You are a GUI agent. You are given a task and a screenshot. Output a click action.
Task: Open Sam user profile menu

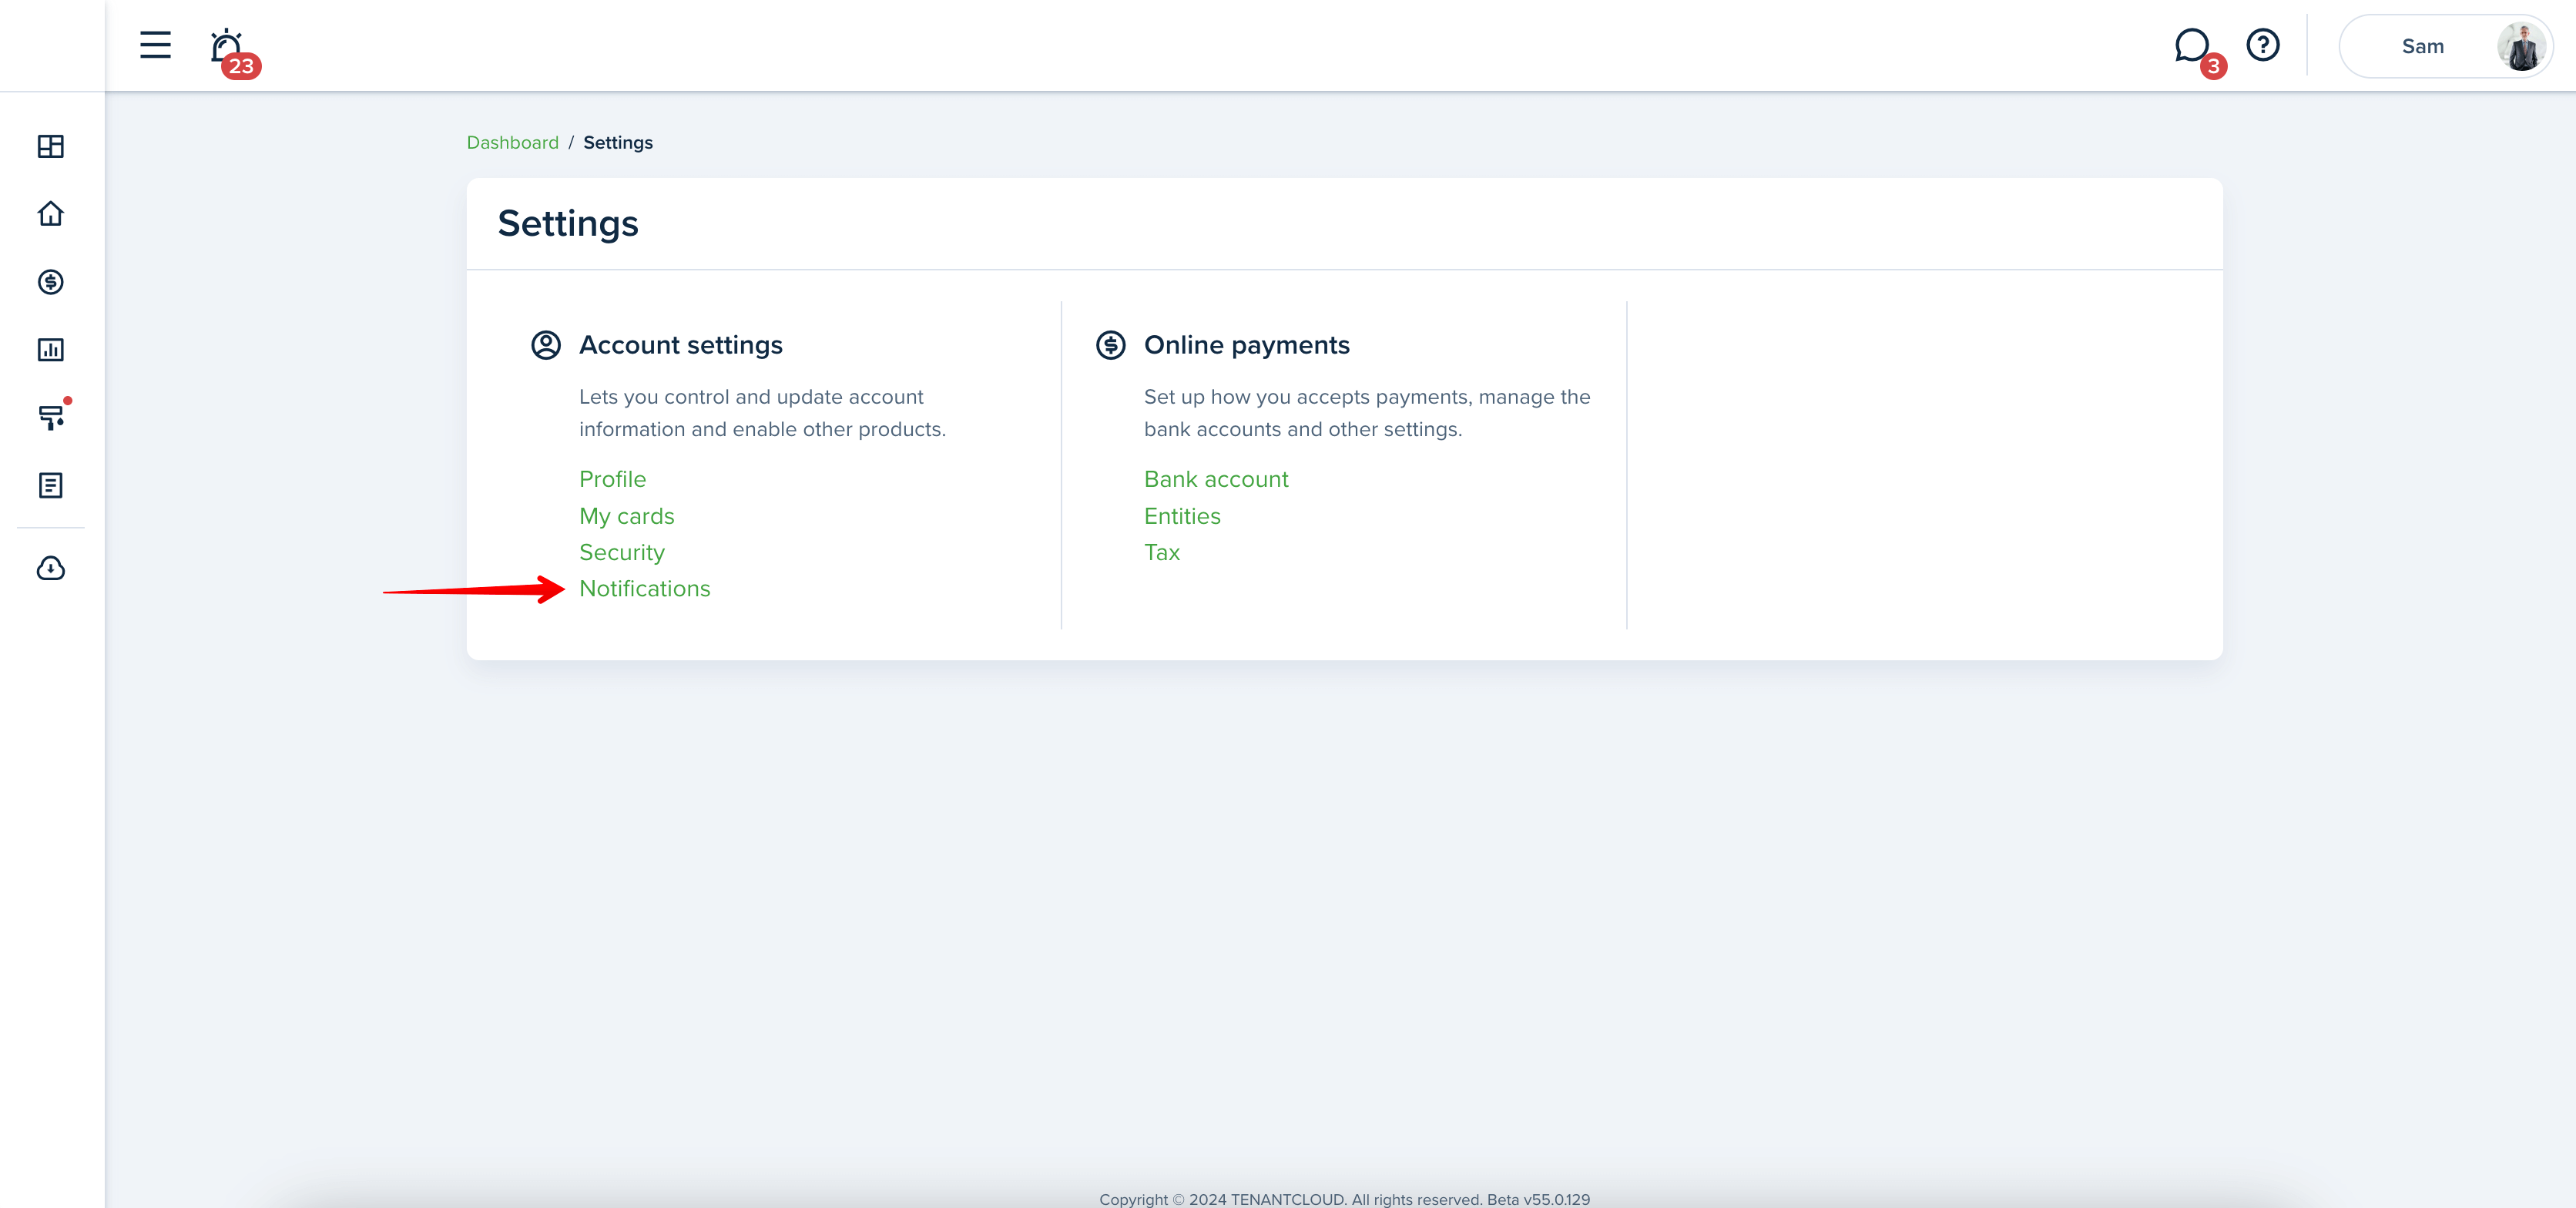pyautogui.click(x=2446, y=46)
